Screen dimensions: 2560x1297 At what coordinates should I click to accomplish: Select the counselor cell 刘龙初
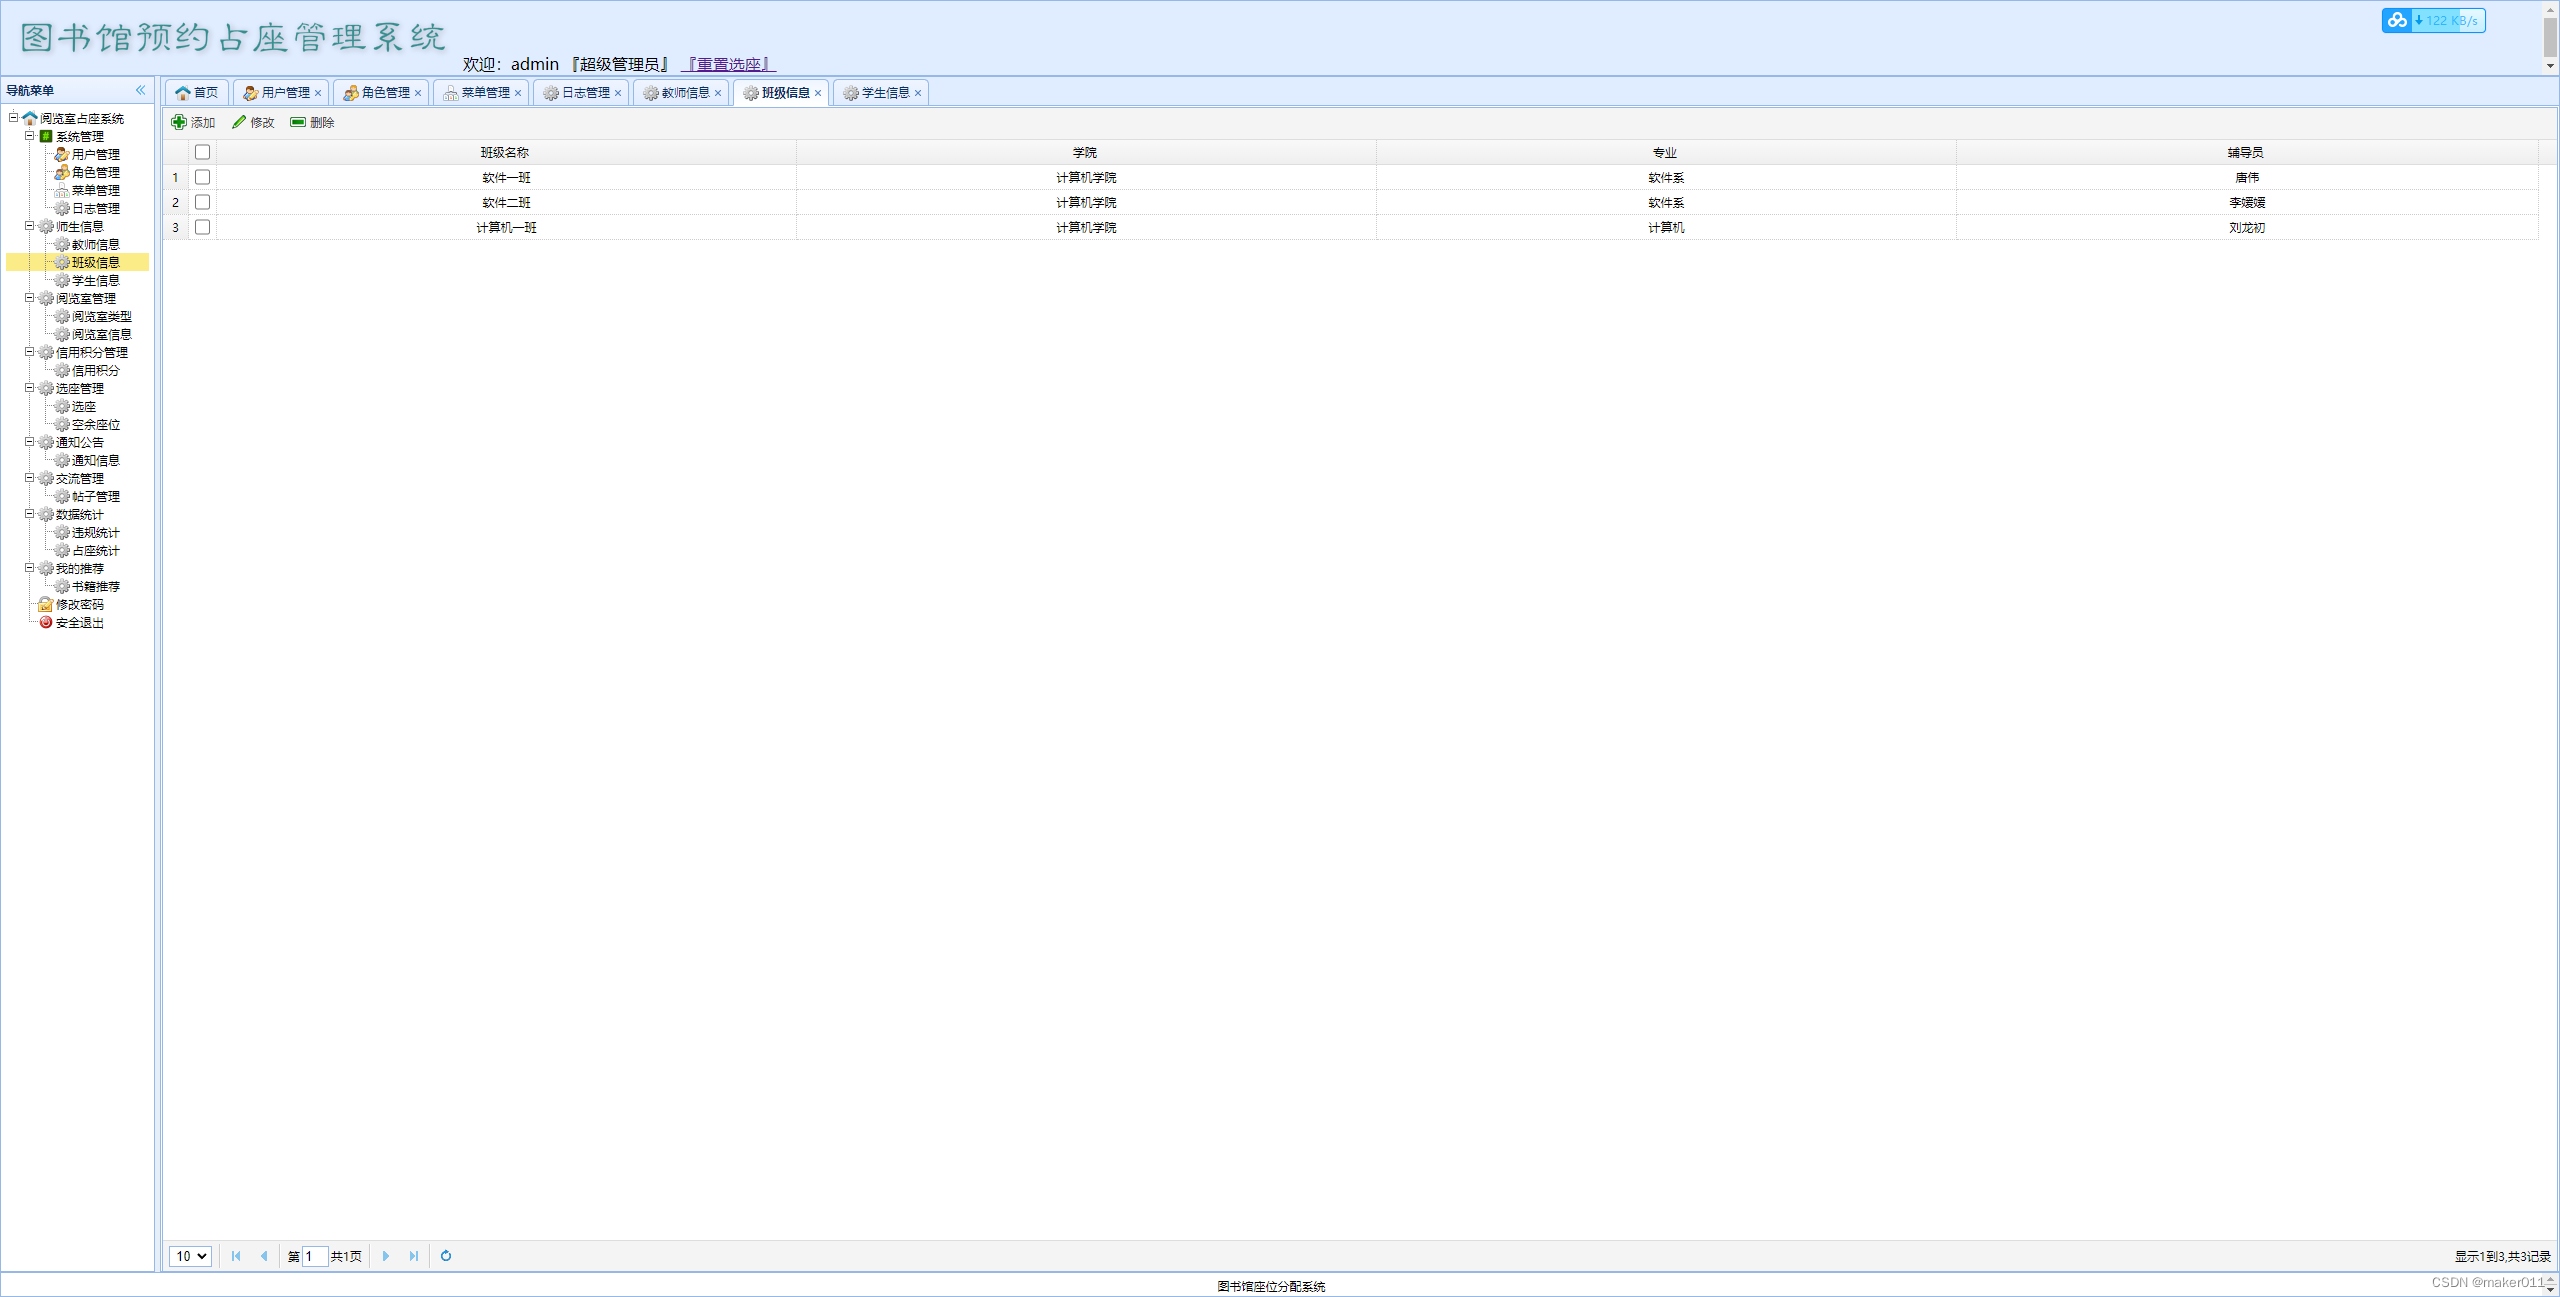(x=2246, y=227)
